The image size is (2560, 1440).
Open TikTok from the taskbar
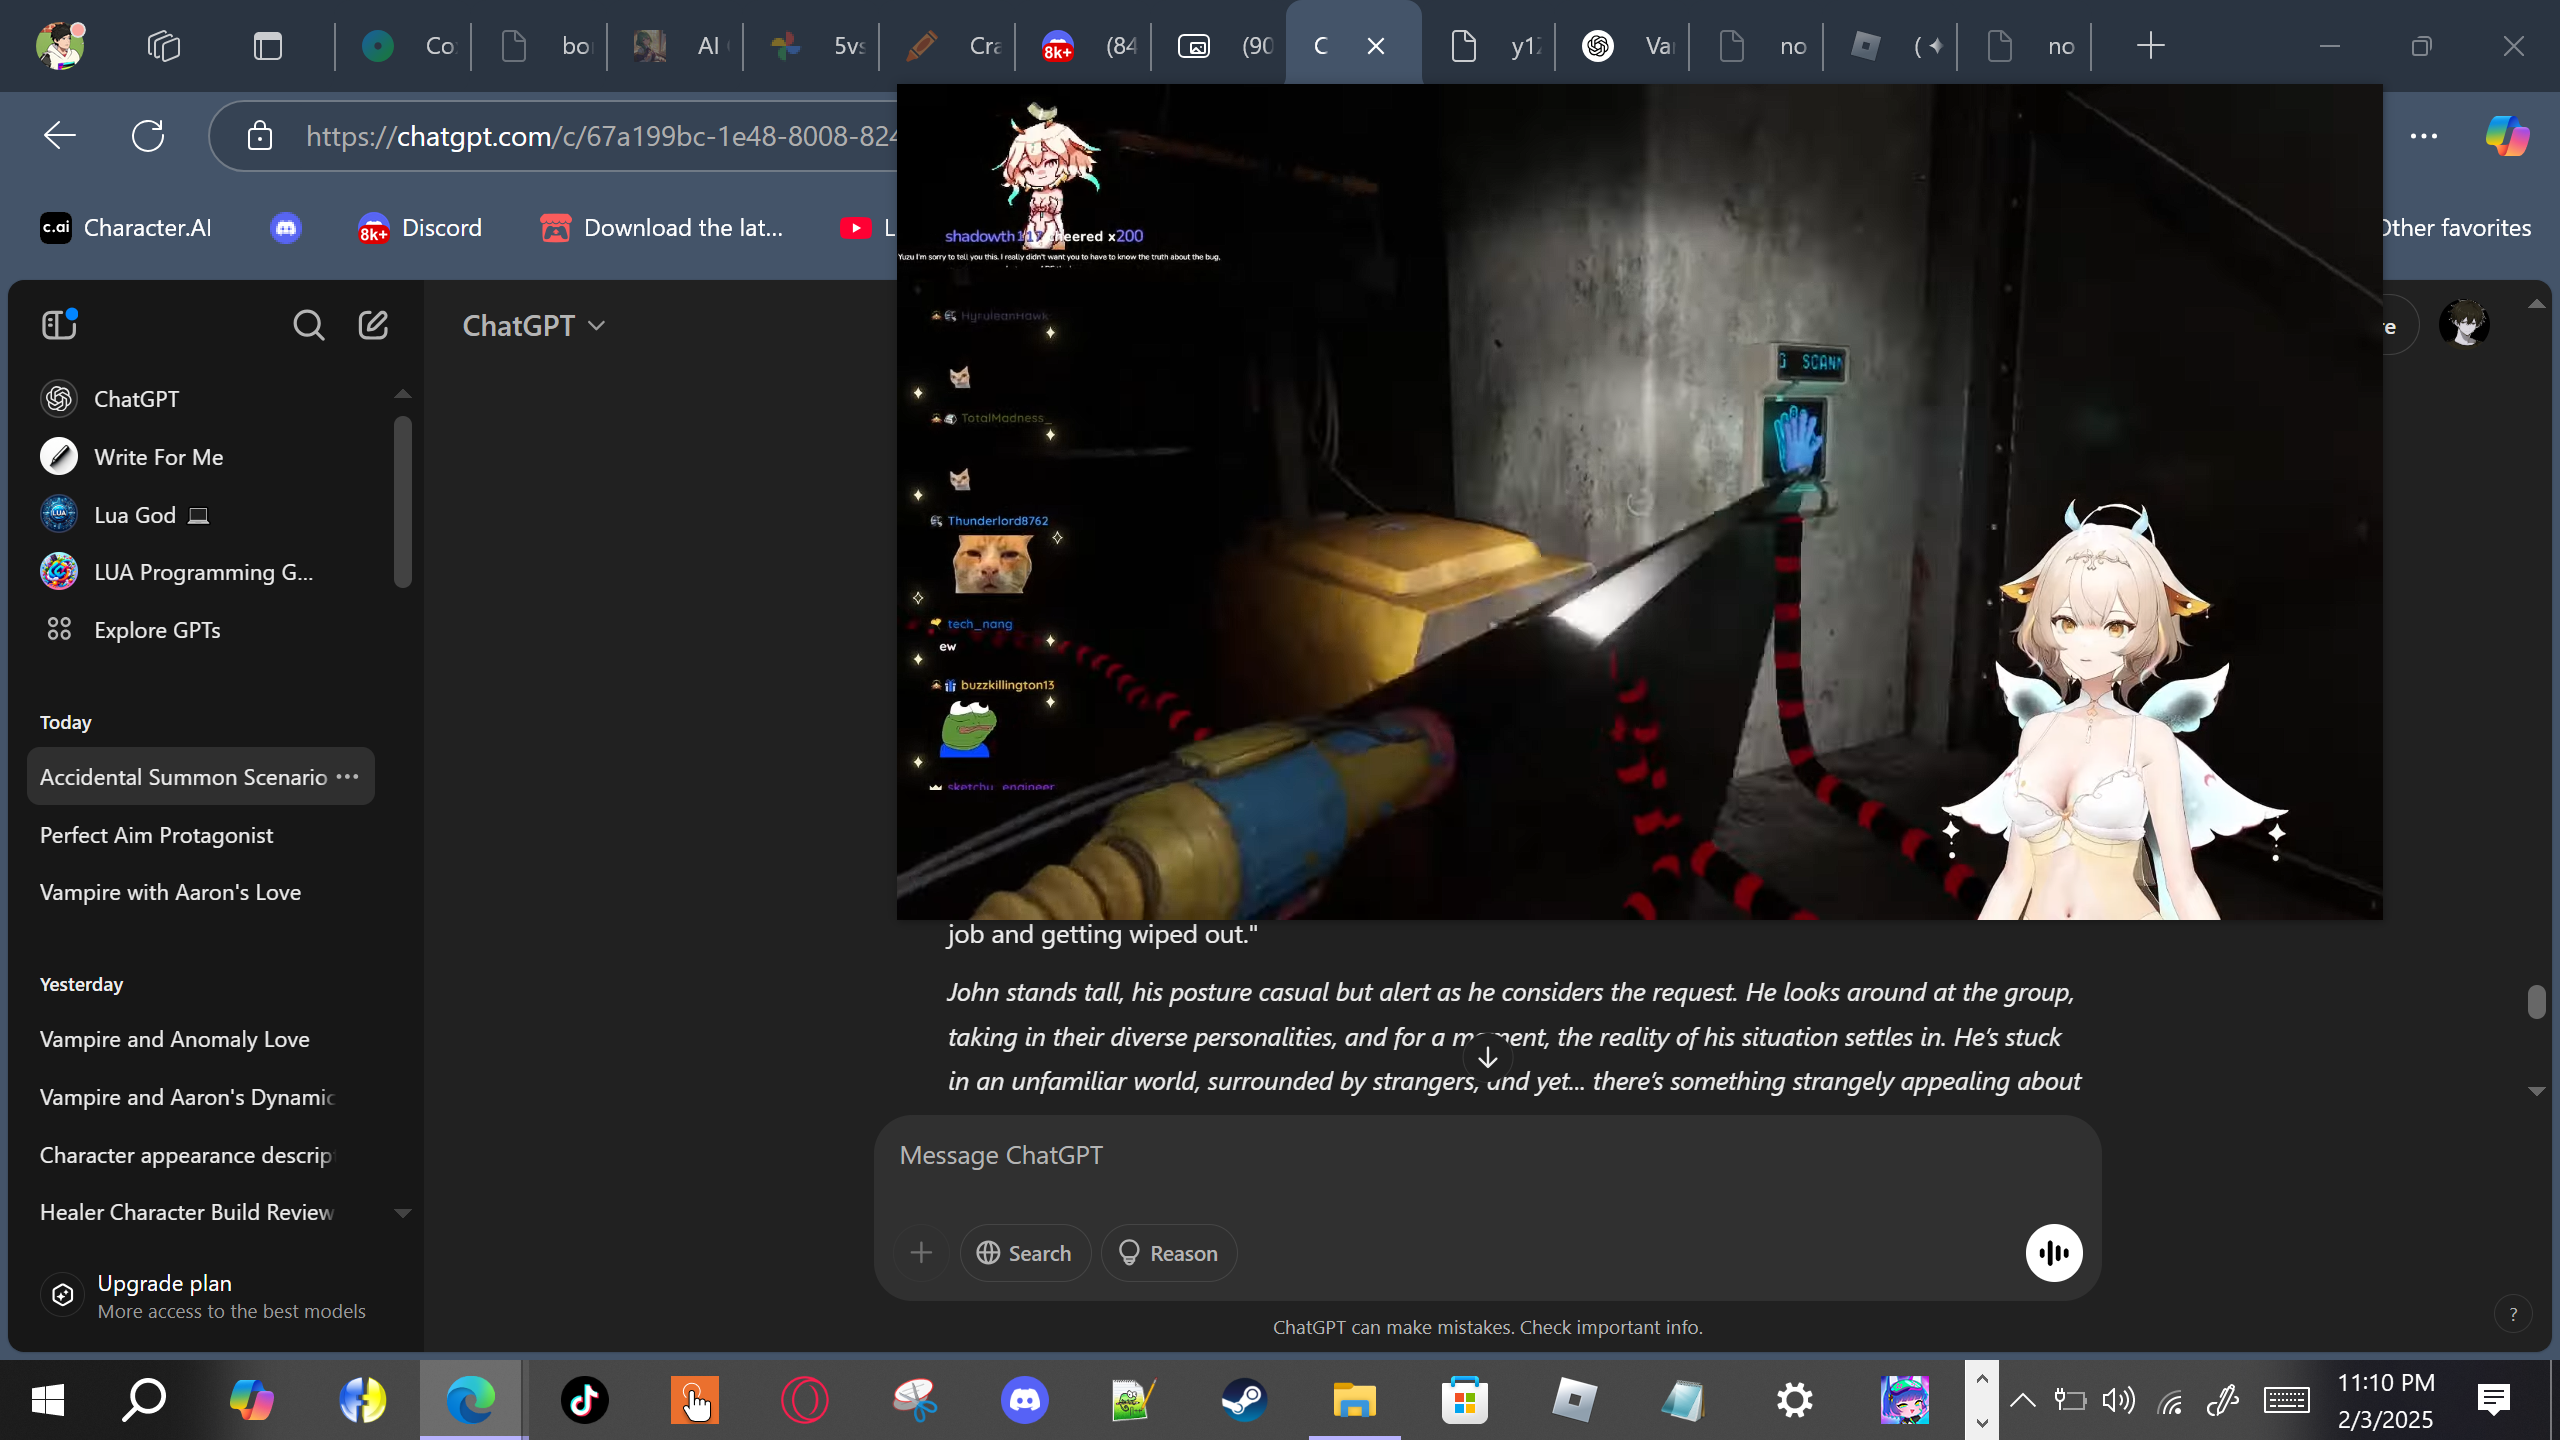click(x=585, y=1400)
